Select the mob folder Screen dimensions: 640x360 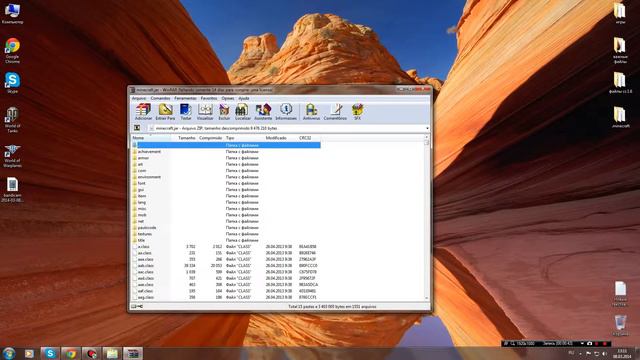pos(142,215)
